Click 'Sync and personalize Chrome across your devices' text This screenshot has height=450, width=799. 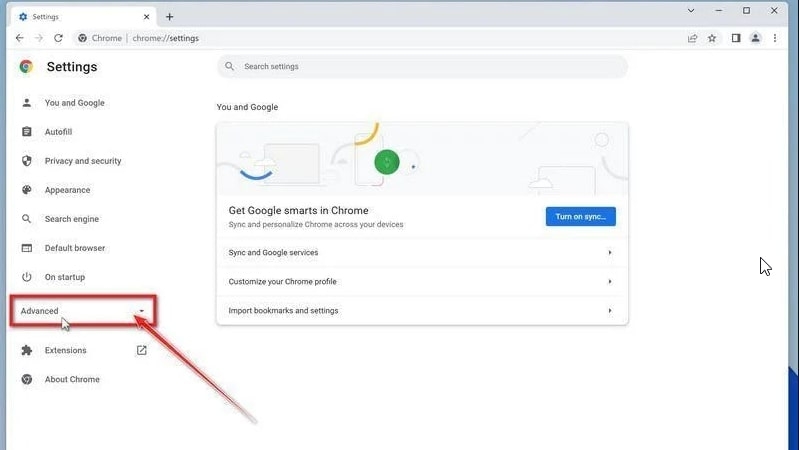tap(316, 225)
